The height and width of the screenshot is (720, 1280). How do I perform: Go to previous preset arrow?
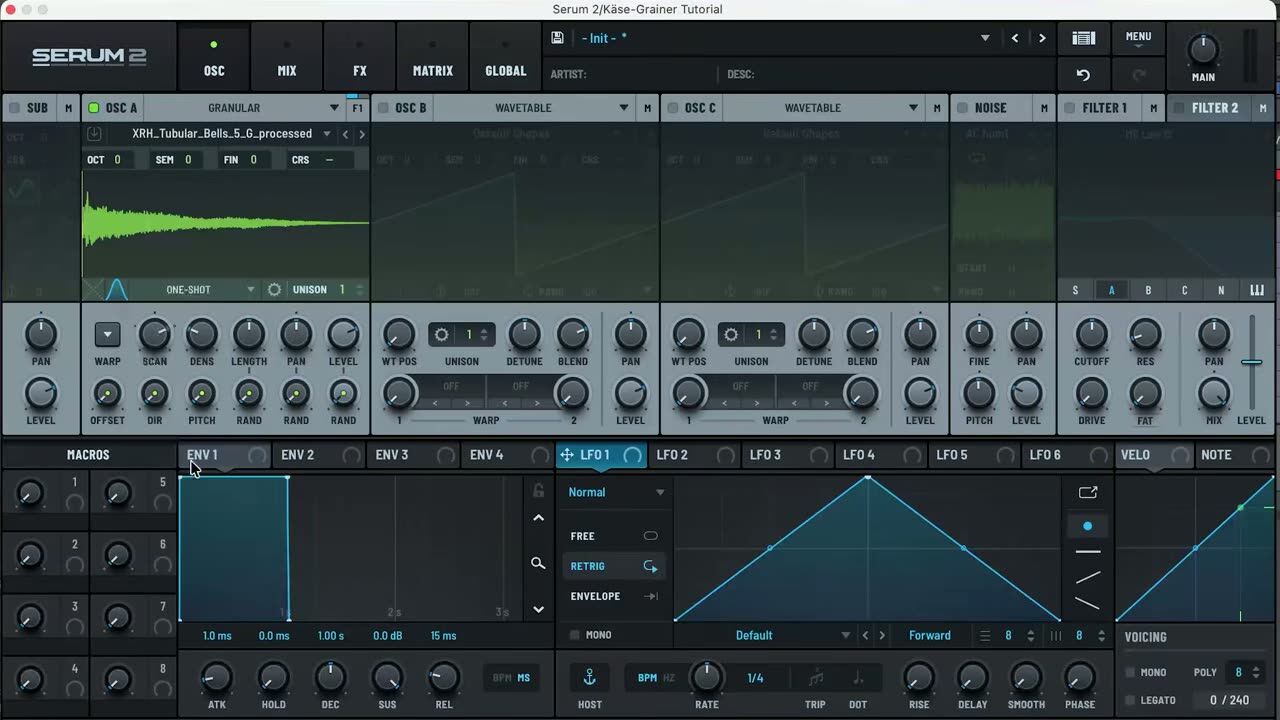(x=1015, y=38)
